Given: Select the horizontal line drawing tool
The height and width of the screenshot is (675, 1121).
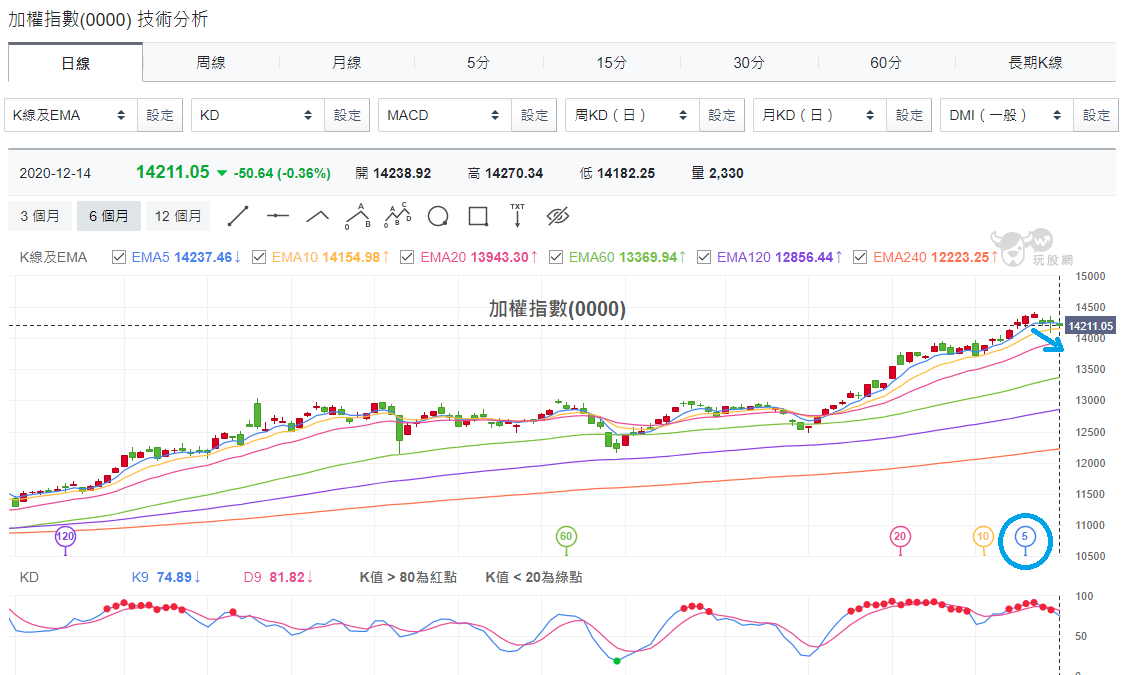Looking at the screenshot, I should point(277,216).
